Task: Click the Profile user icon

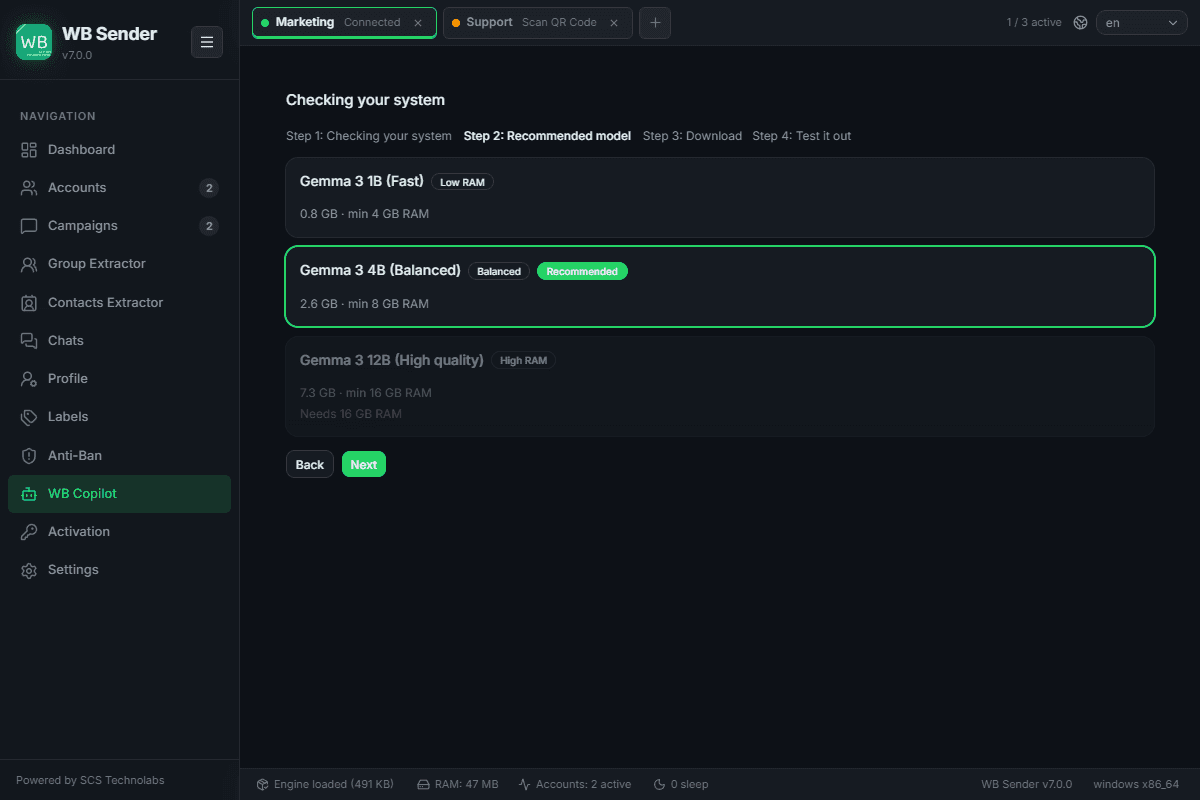Action: pos(29,379)
